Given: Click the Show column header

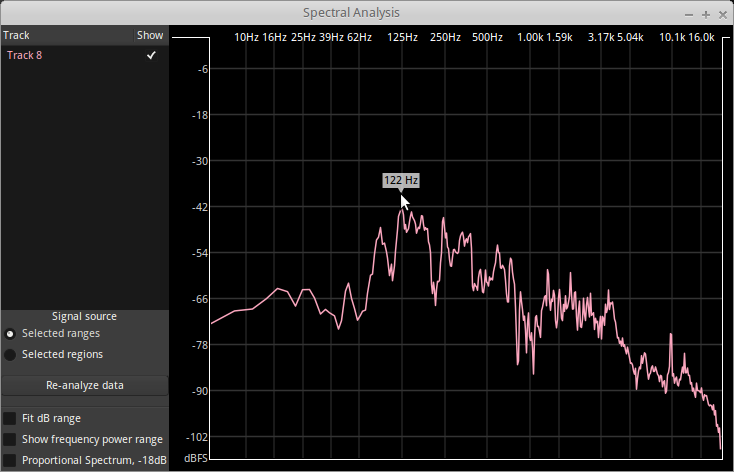Looking at the screenshot, I should pos(150,36).
